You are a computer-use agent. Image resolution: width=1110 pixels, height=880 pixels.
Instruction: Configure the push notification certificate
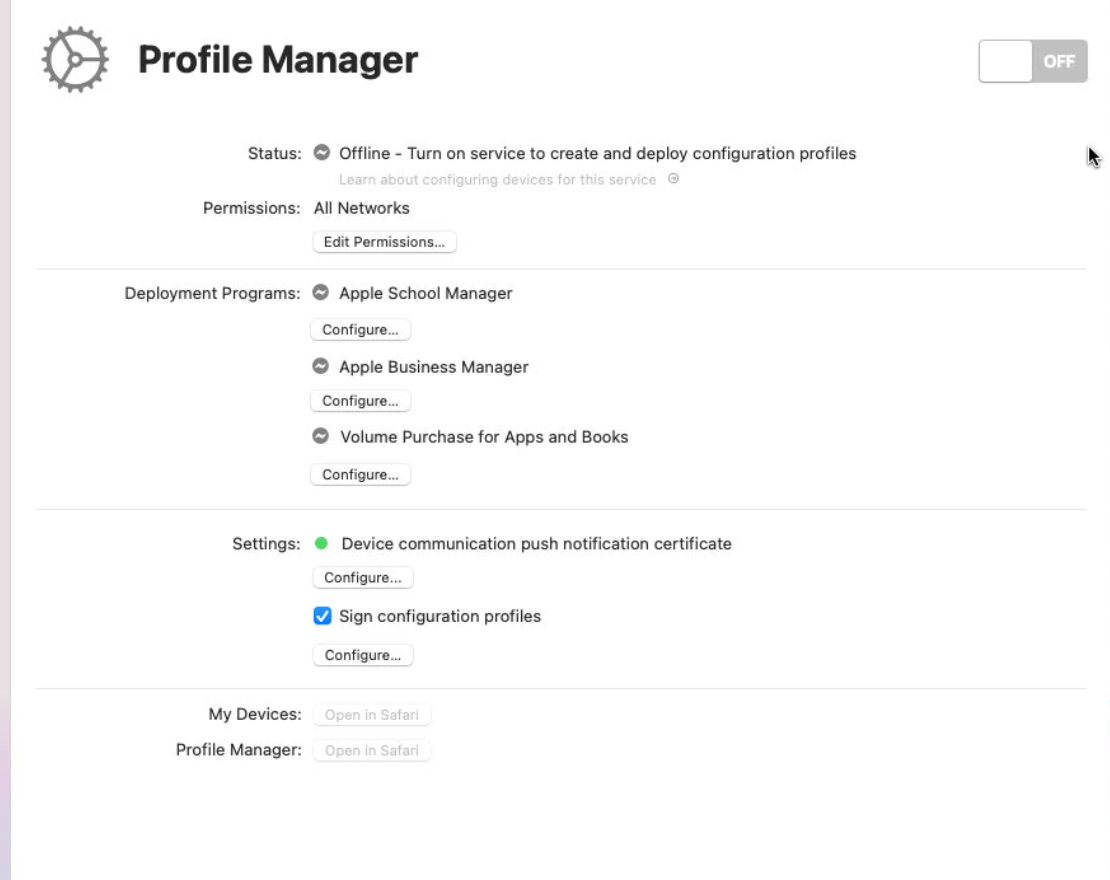tap(362, 578)
